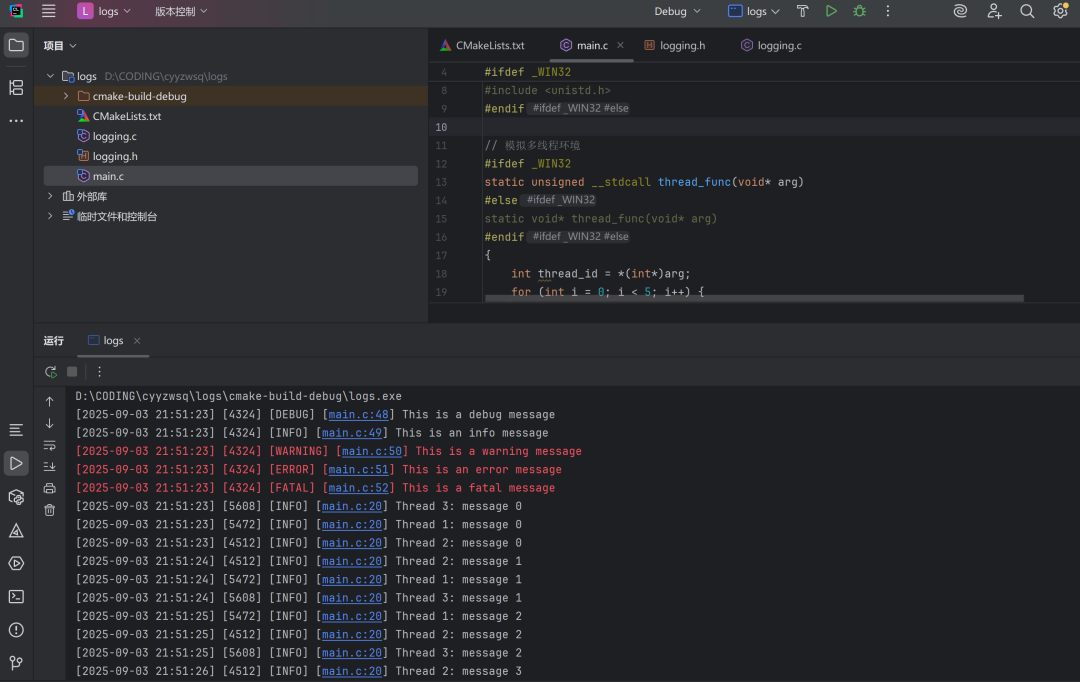The width and height of the screenshot is (1080, 682).
Task: Switch to the logging.h editor tab
Action: coord(674,45)
